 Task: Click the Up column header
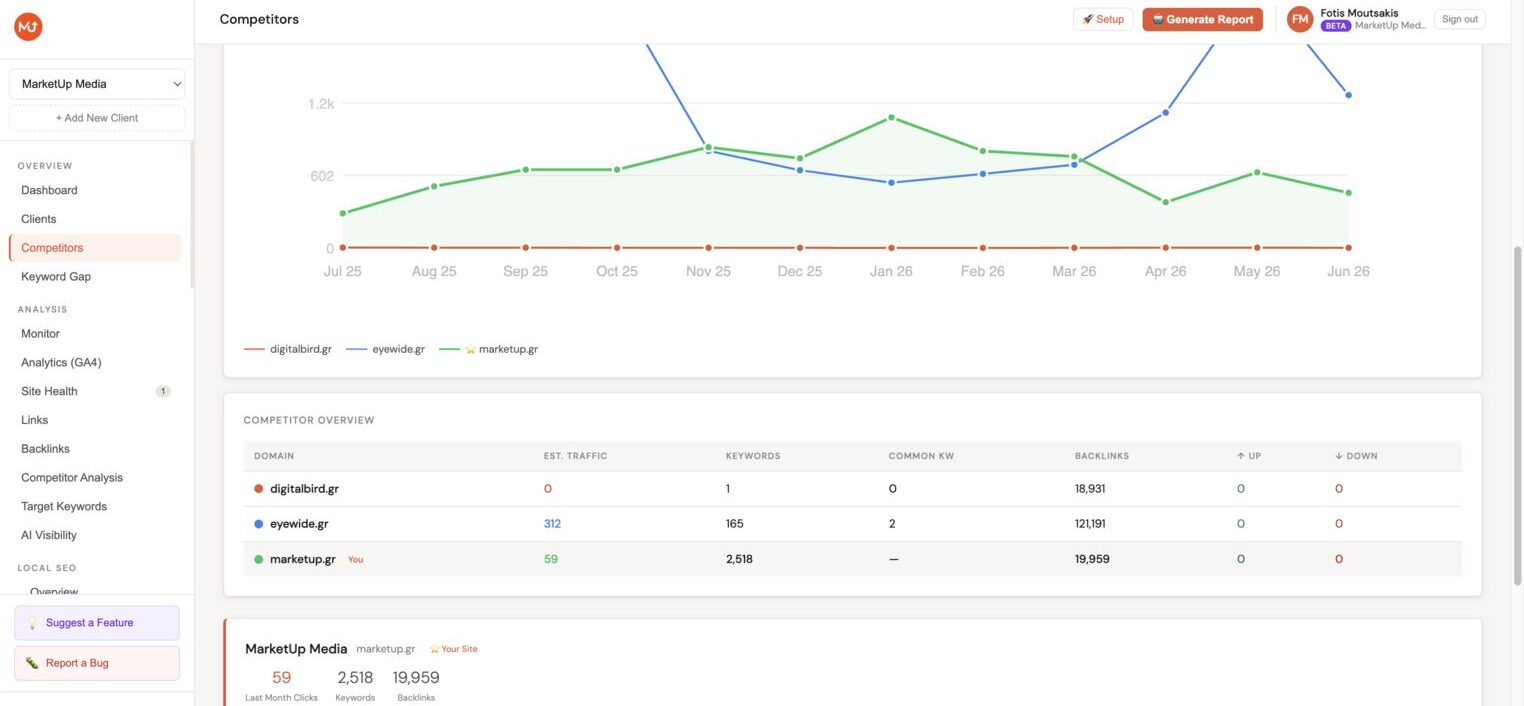coord(1249,456)
